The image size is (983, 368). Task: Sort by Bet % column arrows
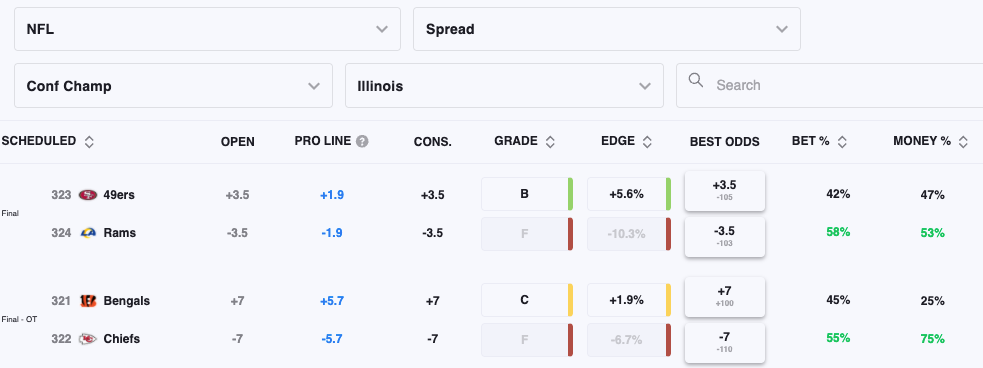coord(842,142)
